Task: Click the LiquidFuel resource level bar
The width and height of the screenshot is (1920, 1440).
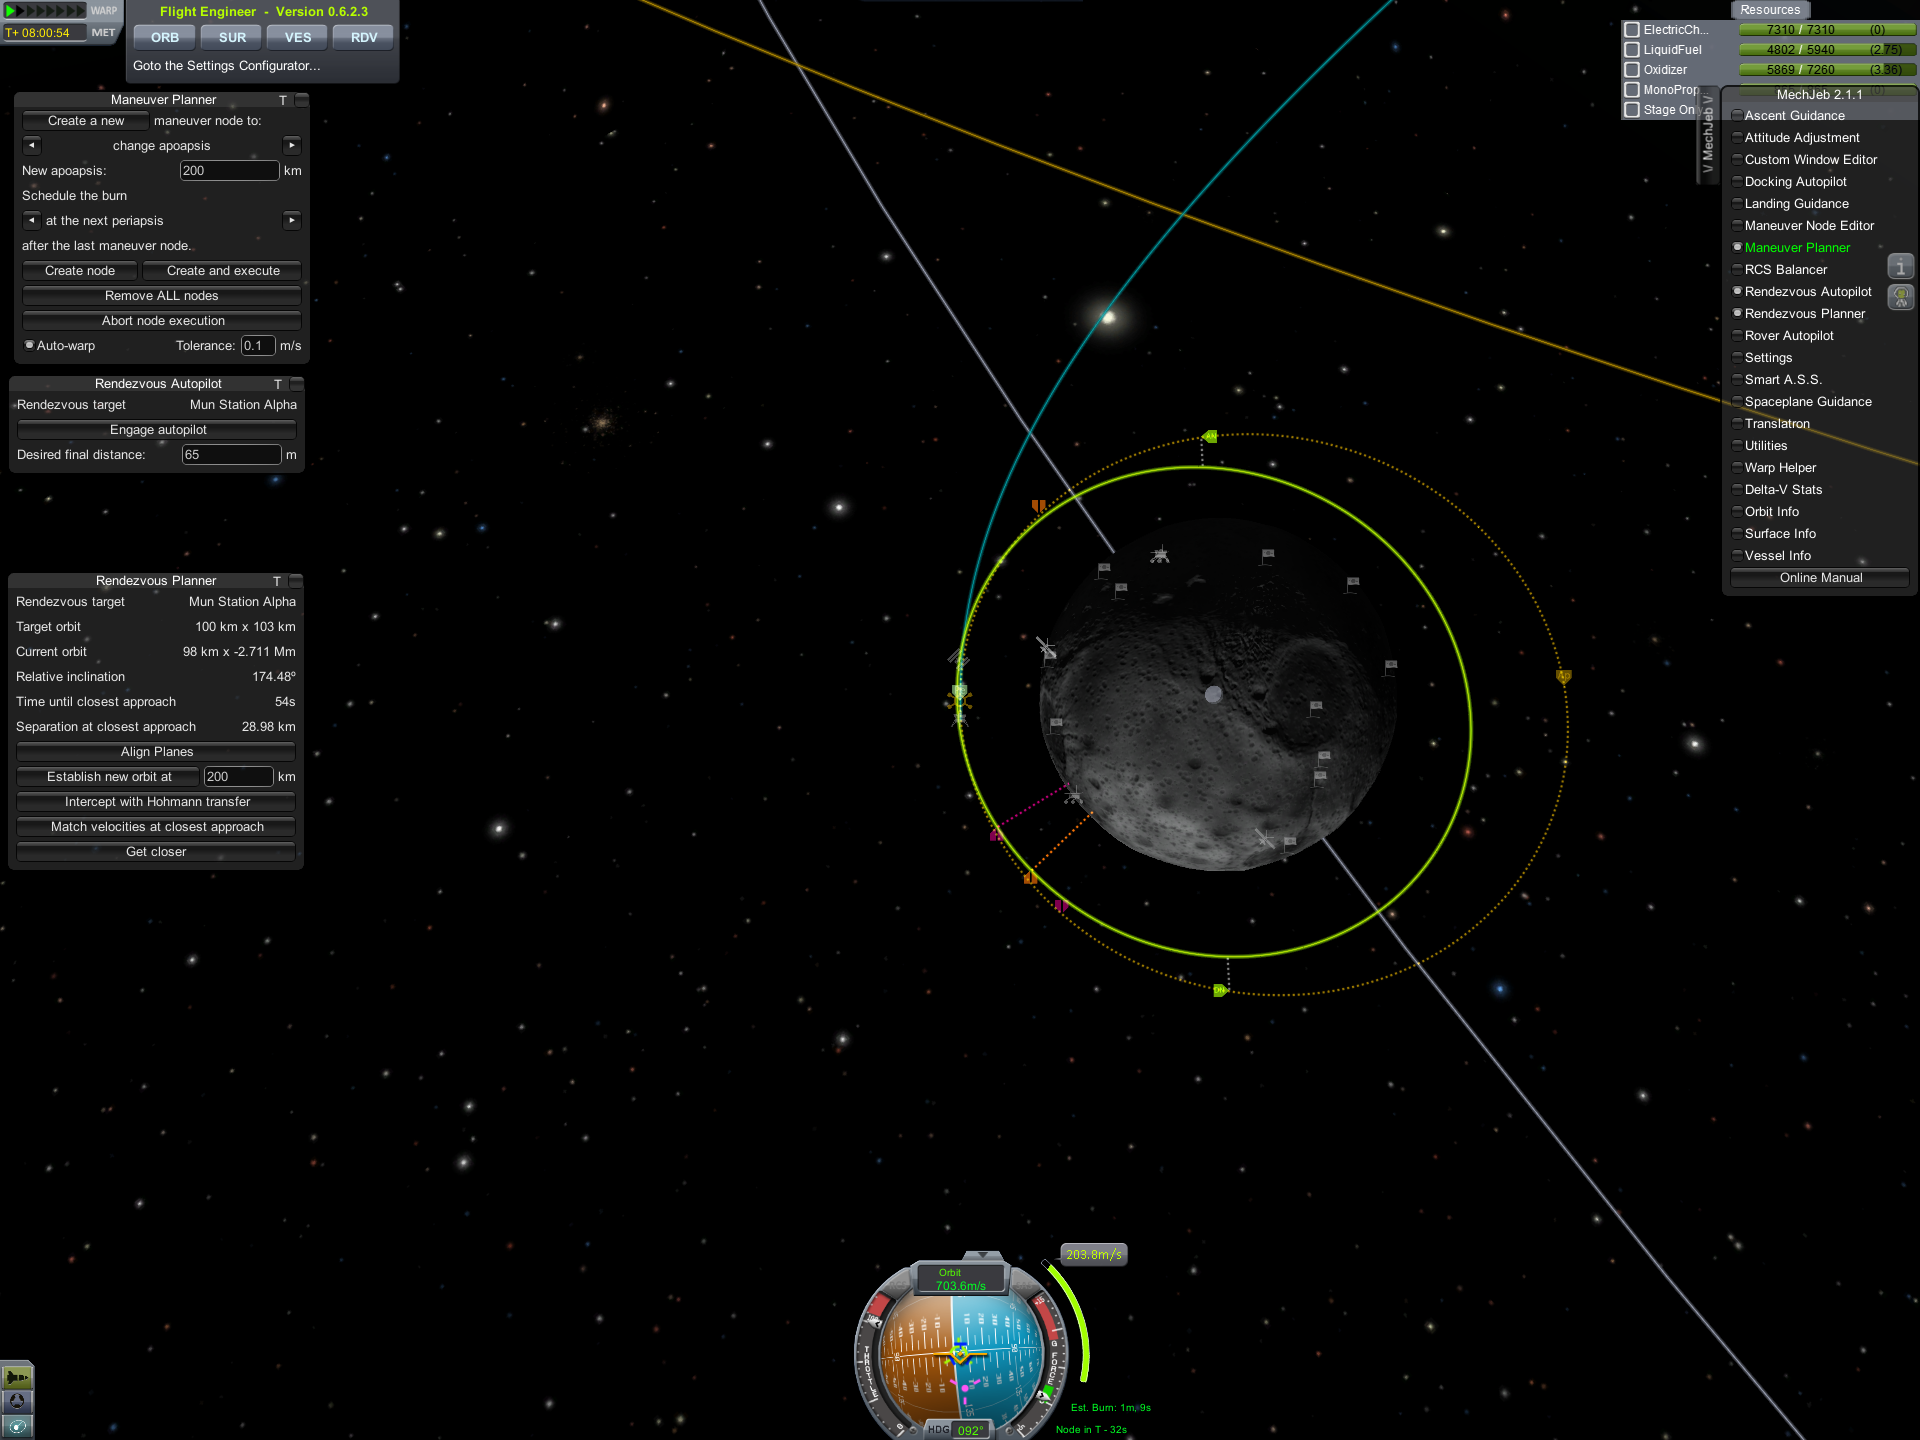Action: pyautogui.click(x=1827, y=50)
